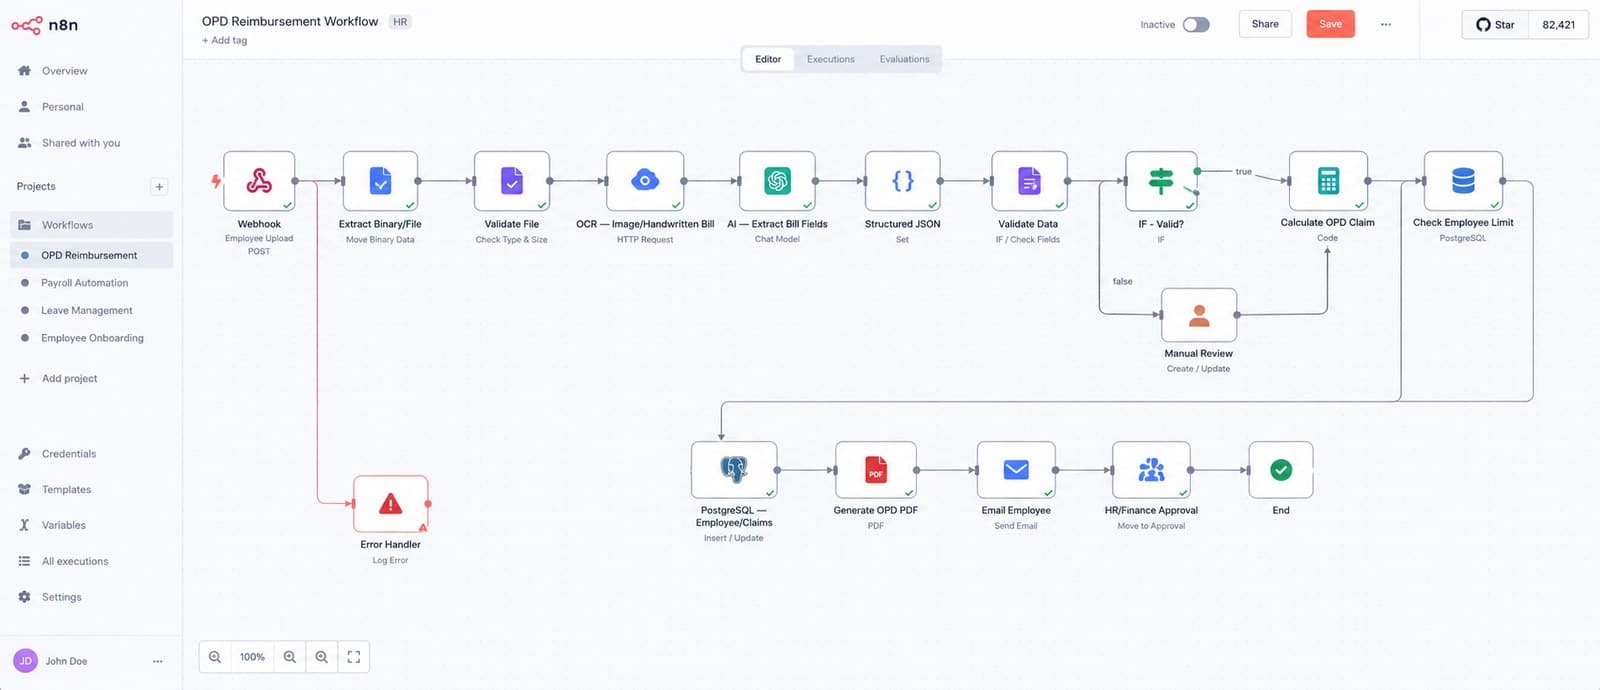The height and width of the screenshot is (690, 1600).
Task: Click the 82,421 star count
Action: point(1558,25)
